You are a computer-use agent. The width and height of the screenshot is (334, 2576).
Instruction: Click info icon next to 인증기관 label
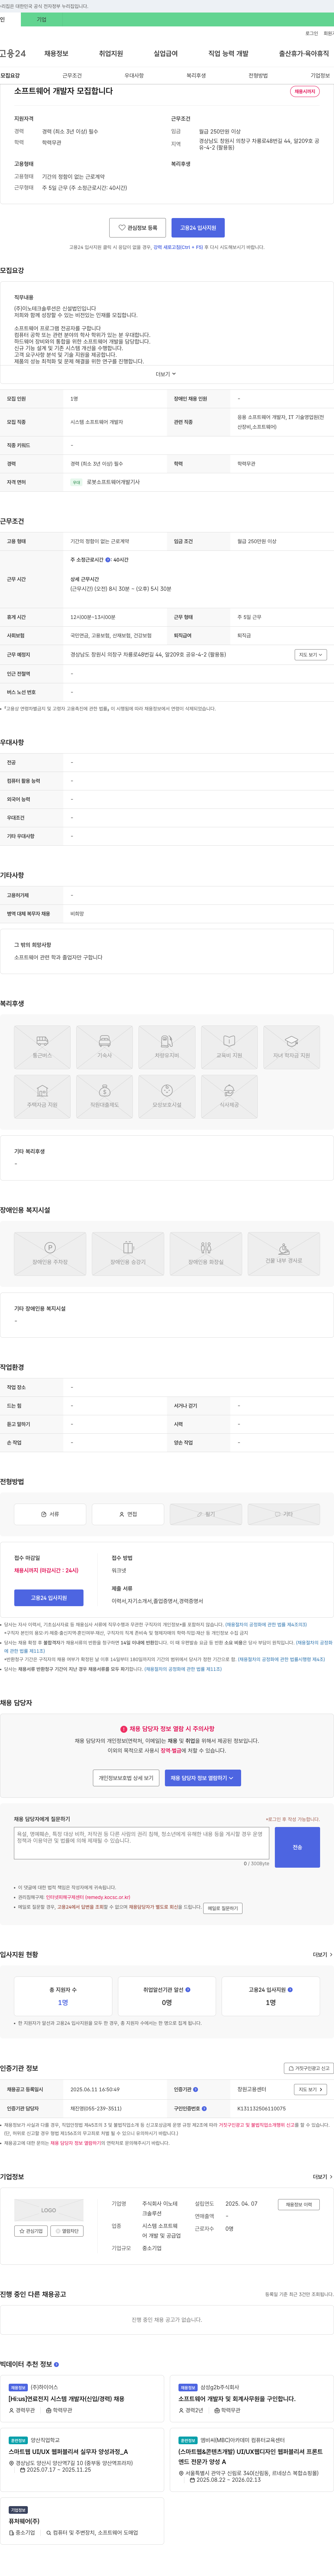coord(195,2089)
